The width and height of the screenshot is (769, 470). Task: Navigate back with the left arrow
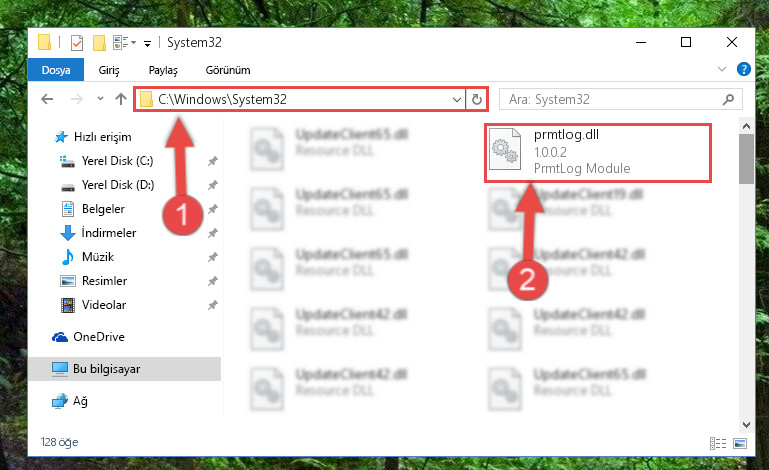pos(47,99)
